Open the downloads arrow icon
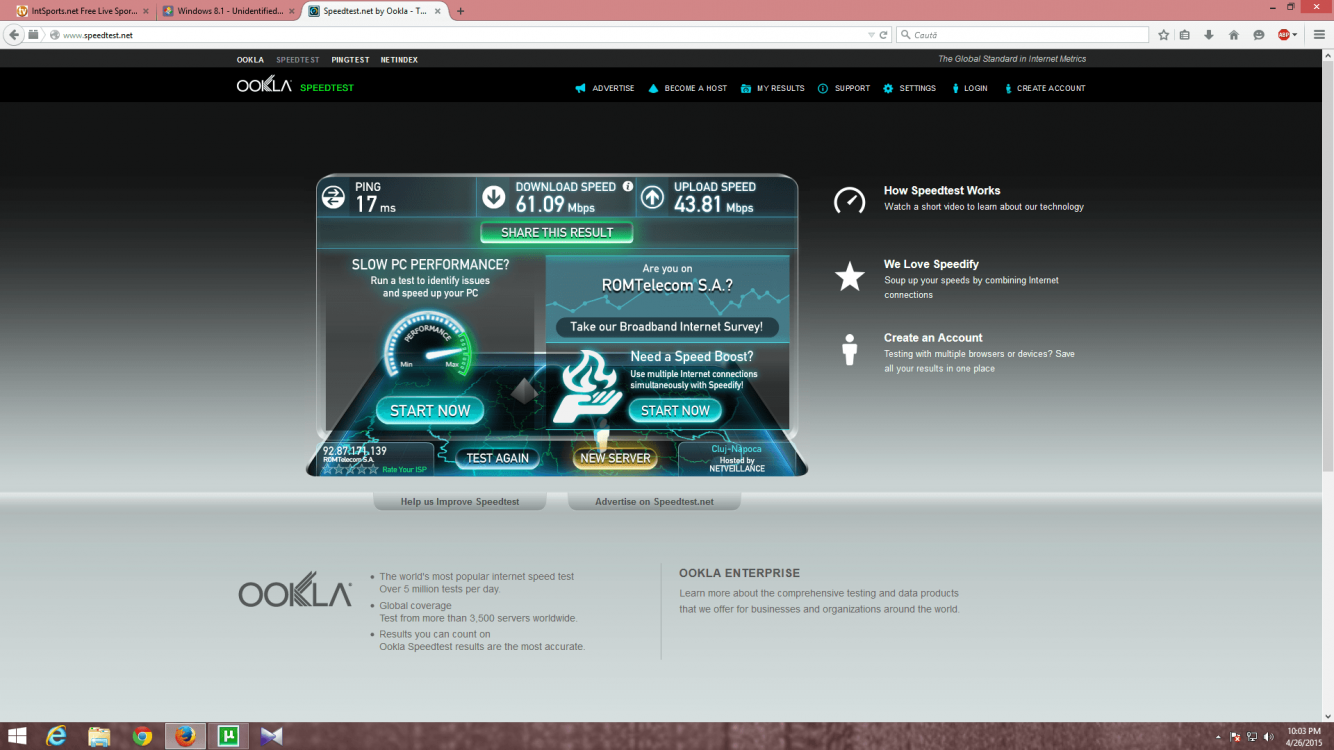 point(1209,35)
